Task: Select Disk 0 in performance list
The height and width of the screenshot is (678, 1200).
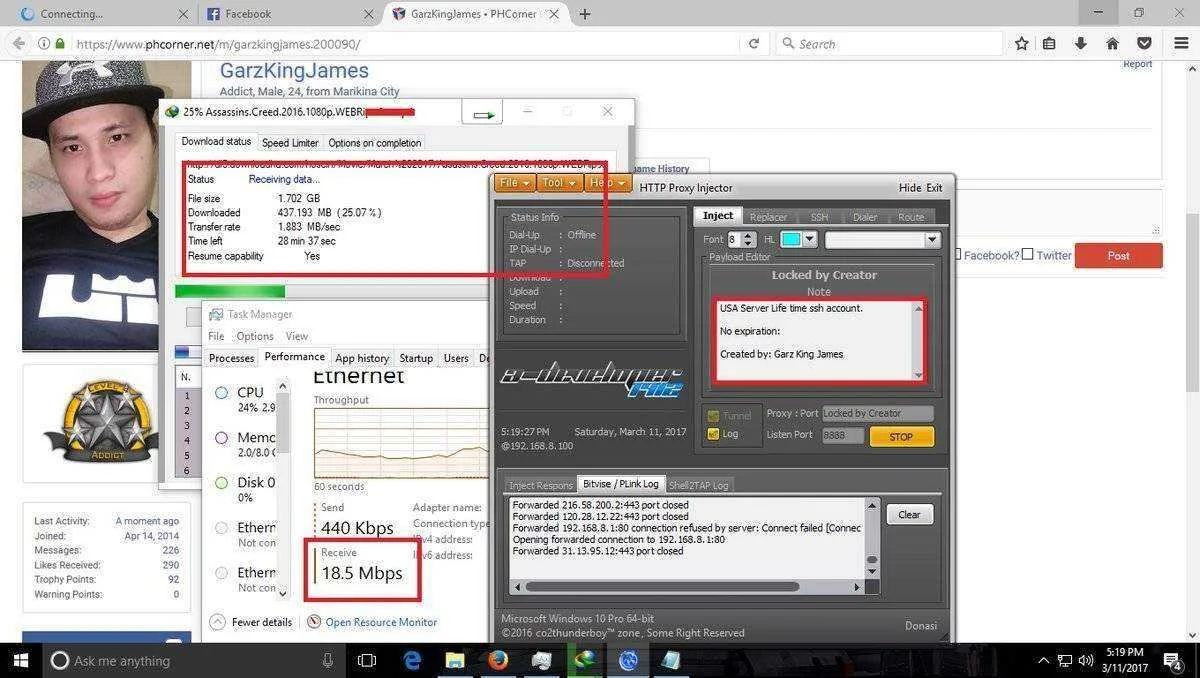Action: [x=246, y=489]
